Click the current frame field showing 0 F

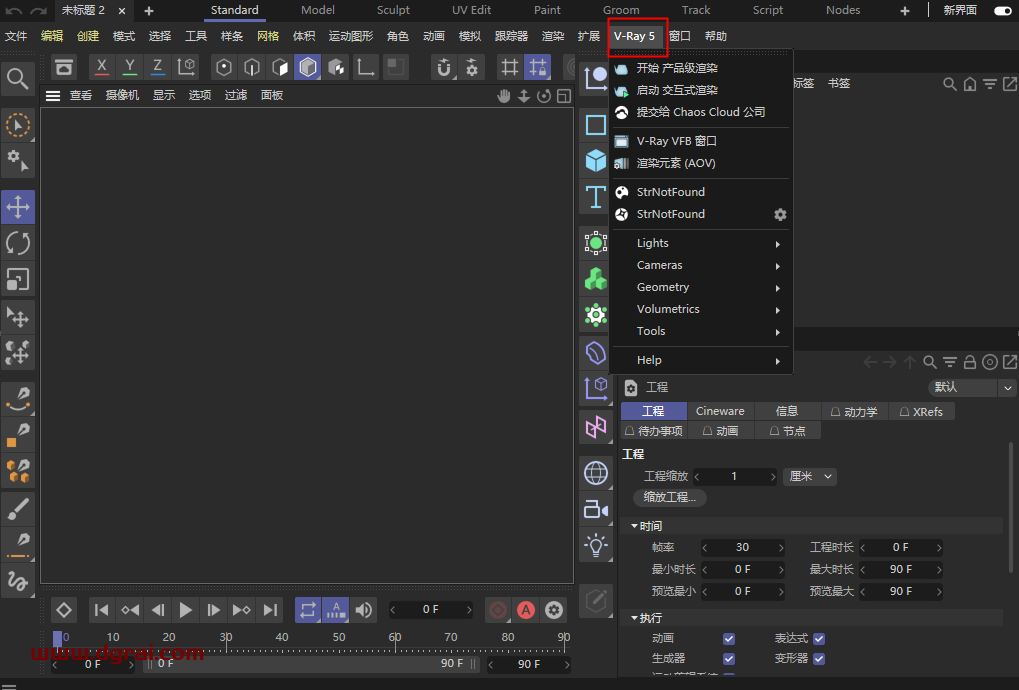point(430,609)
